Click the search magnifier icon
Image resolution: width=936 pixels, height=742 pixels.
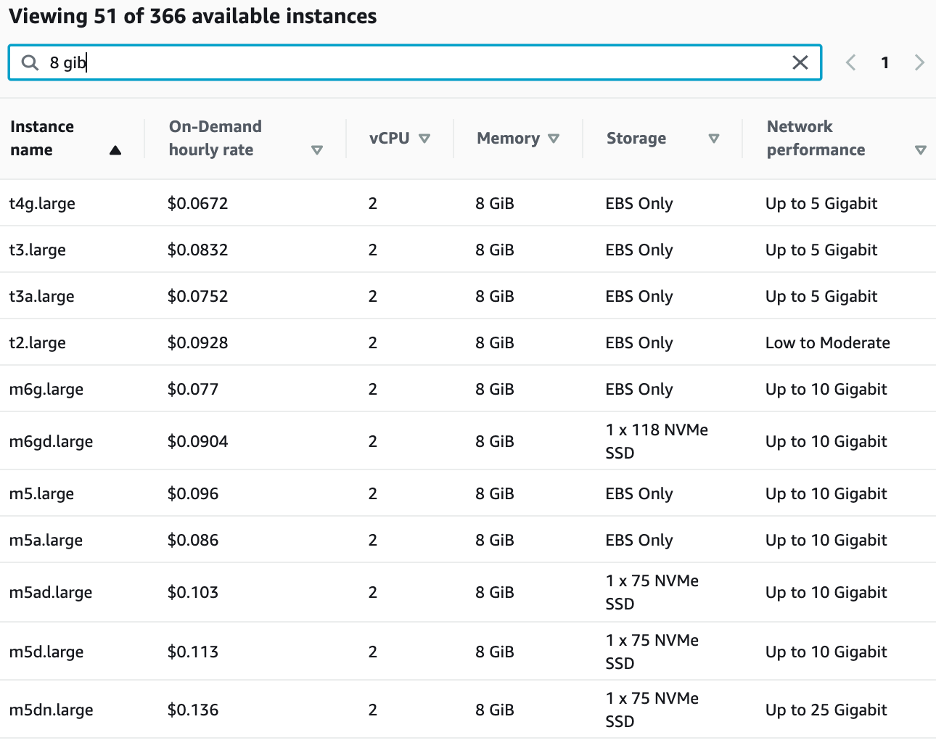coord(30,63)
